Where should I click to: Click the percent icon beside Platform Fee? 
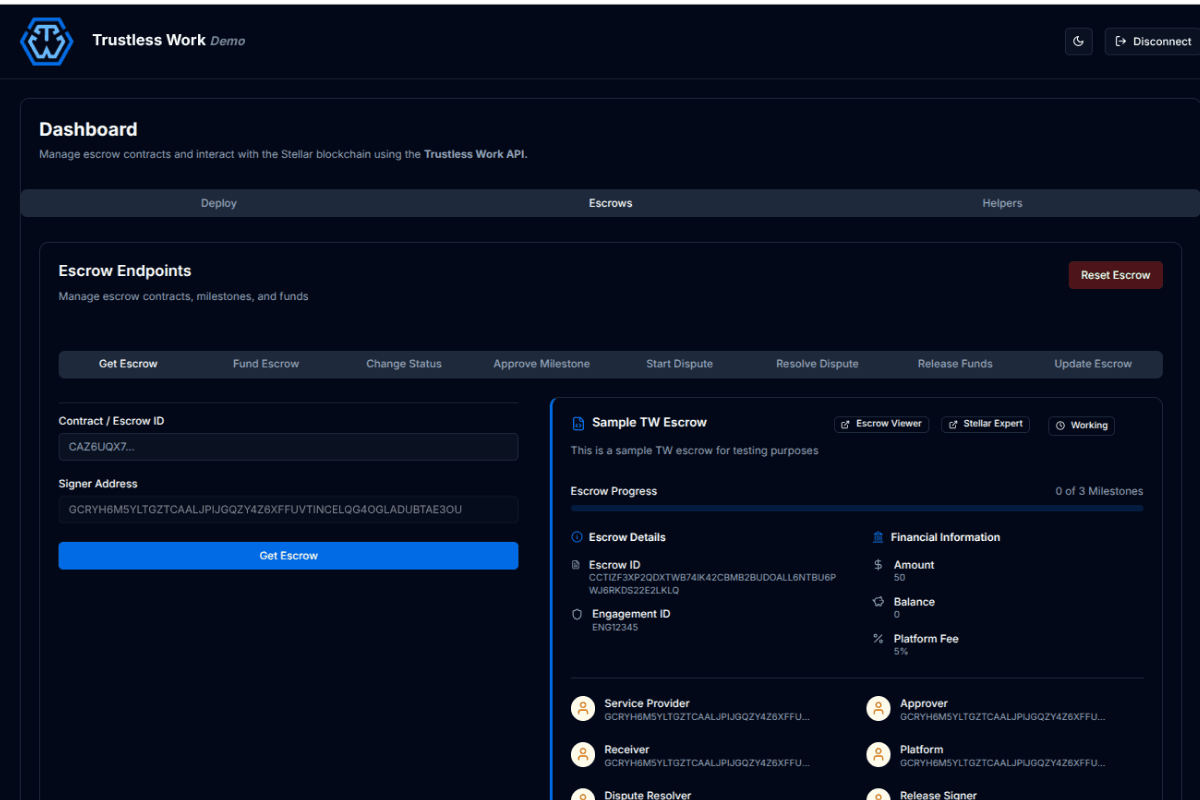pyautogui.click(x=878, y=639)
